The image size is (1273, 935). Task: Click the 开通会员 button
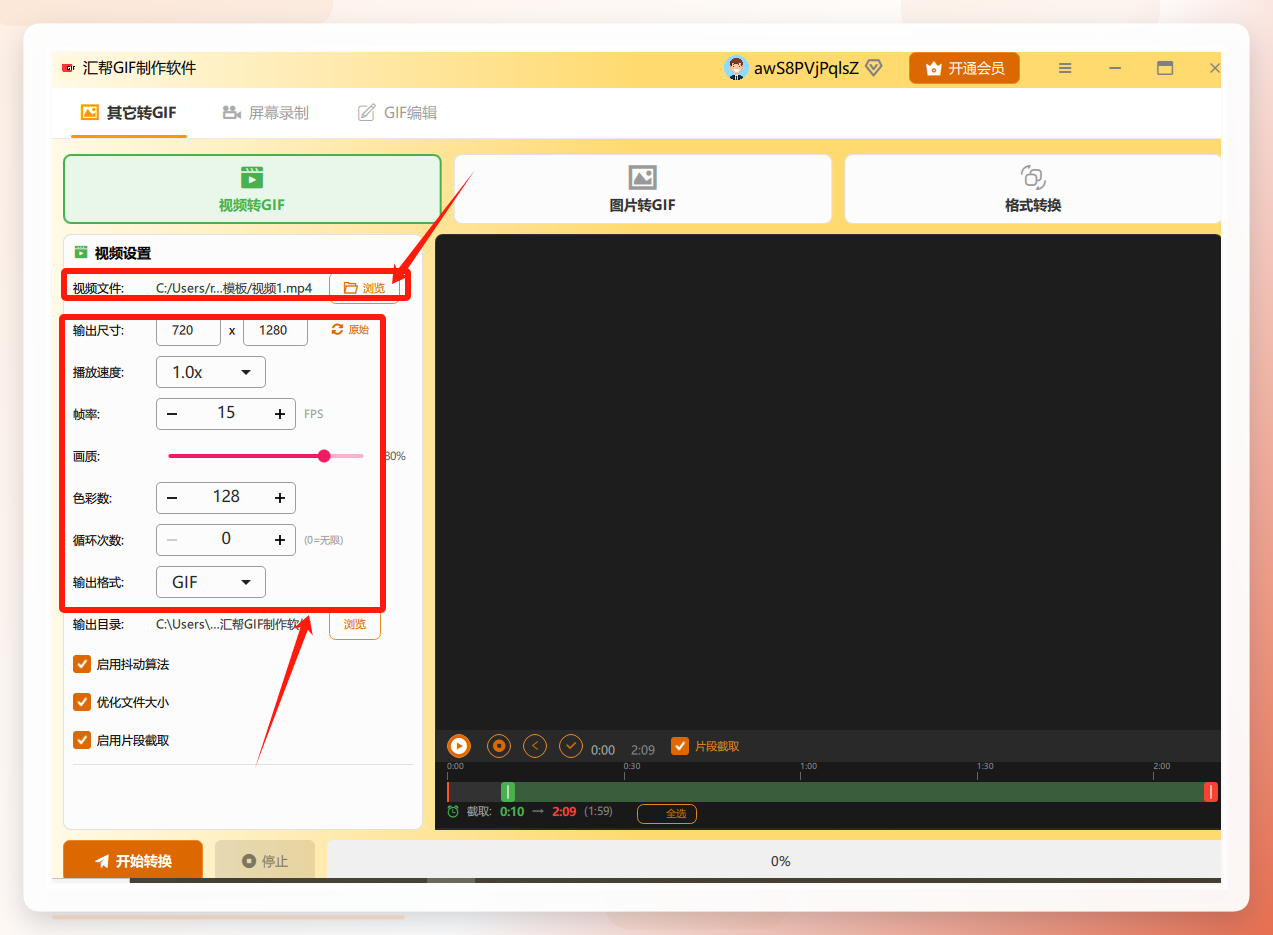[964, 68]
